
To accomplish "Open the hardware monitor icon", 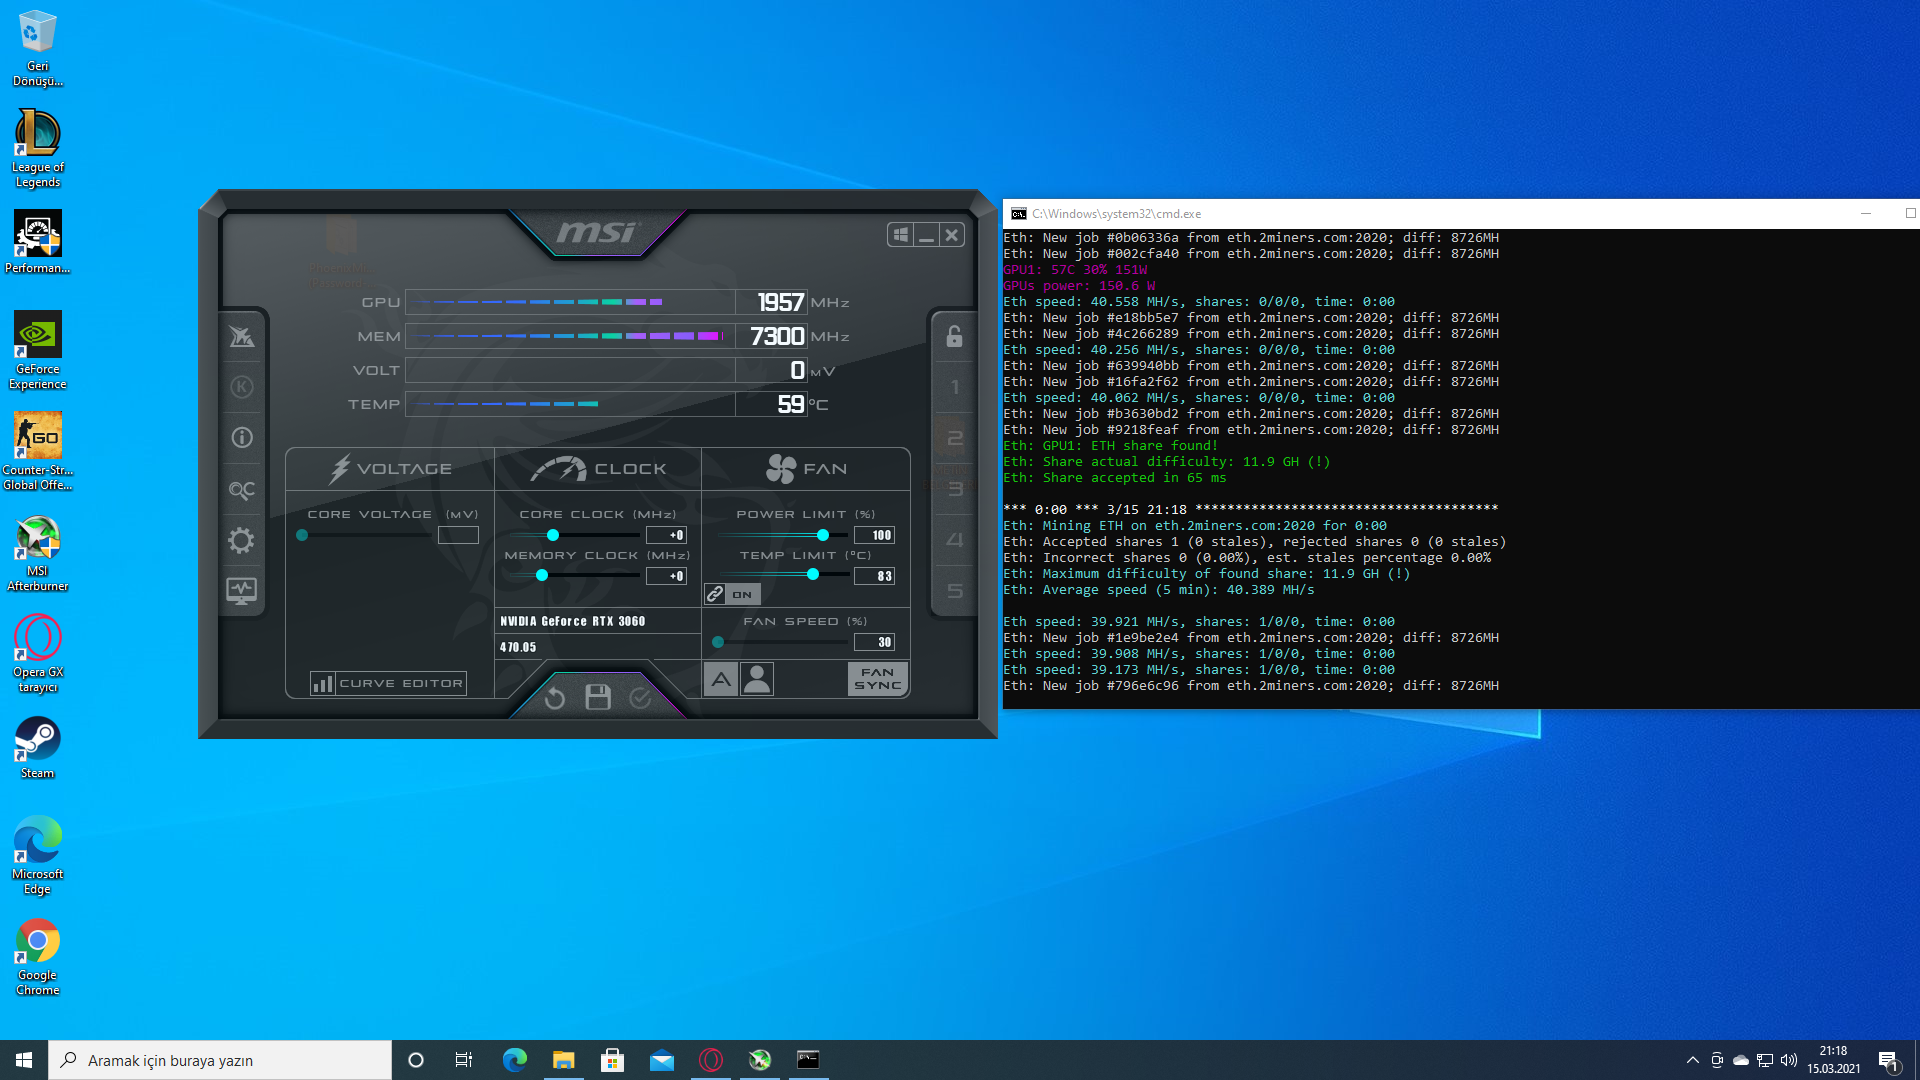I will tap(242, 591).
